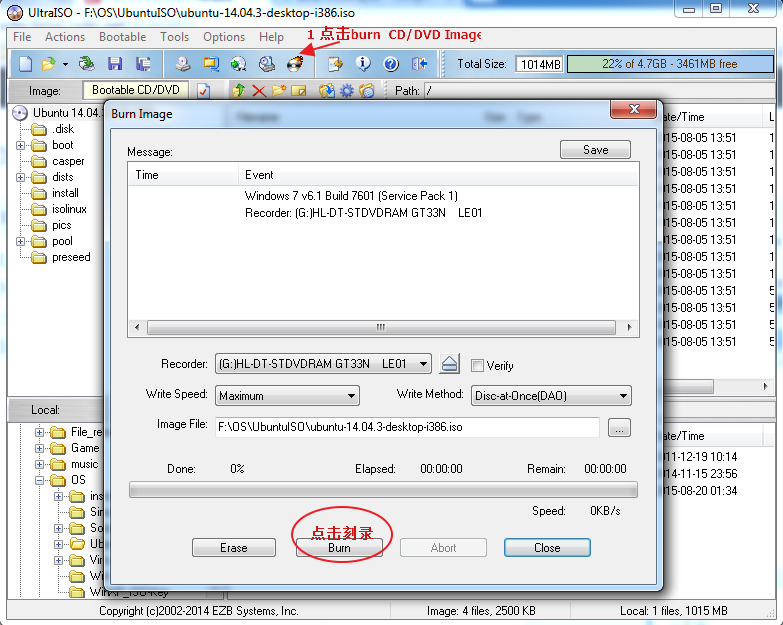The height and width of the screenshot is (625, 783).
Task: Click left arrow of message list scrollbar
Action: tap(137, 327)
